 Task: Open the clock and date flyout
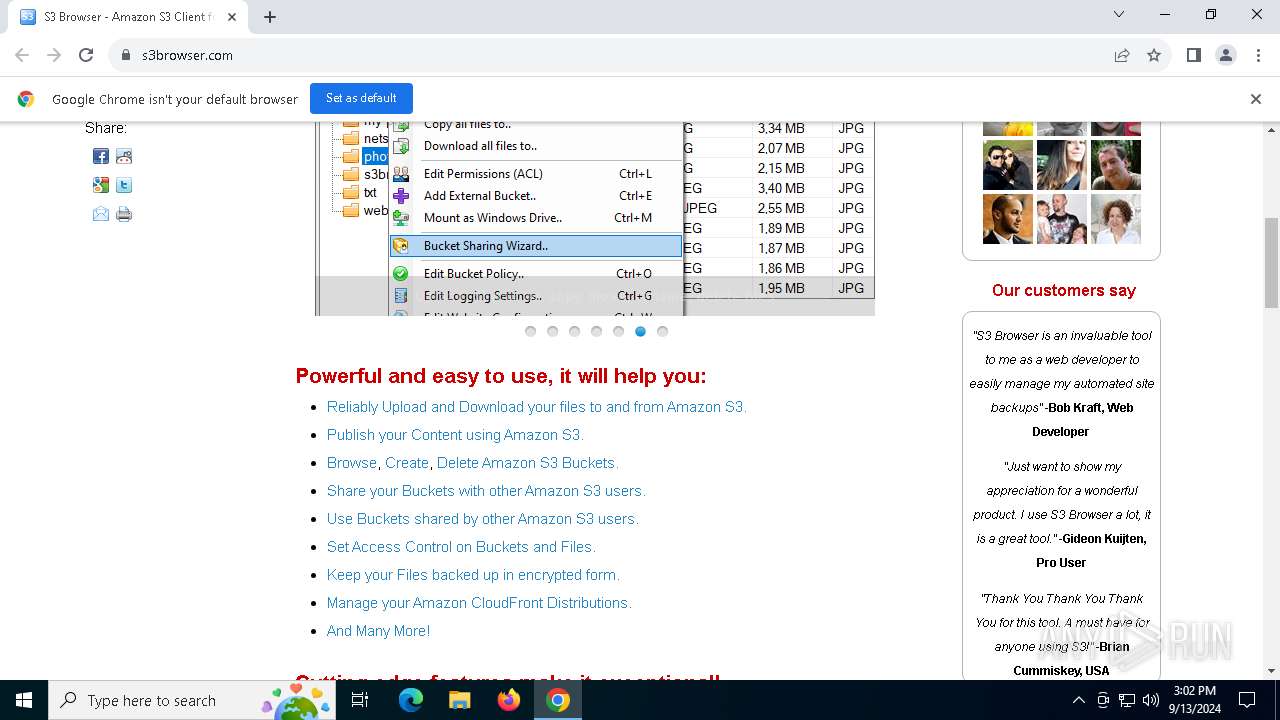pos(1194,700)
